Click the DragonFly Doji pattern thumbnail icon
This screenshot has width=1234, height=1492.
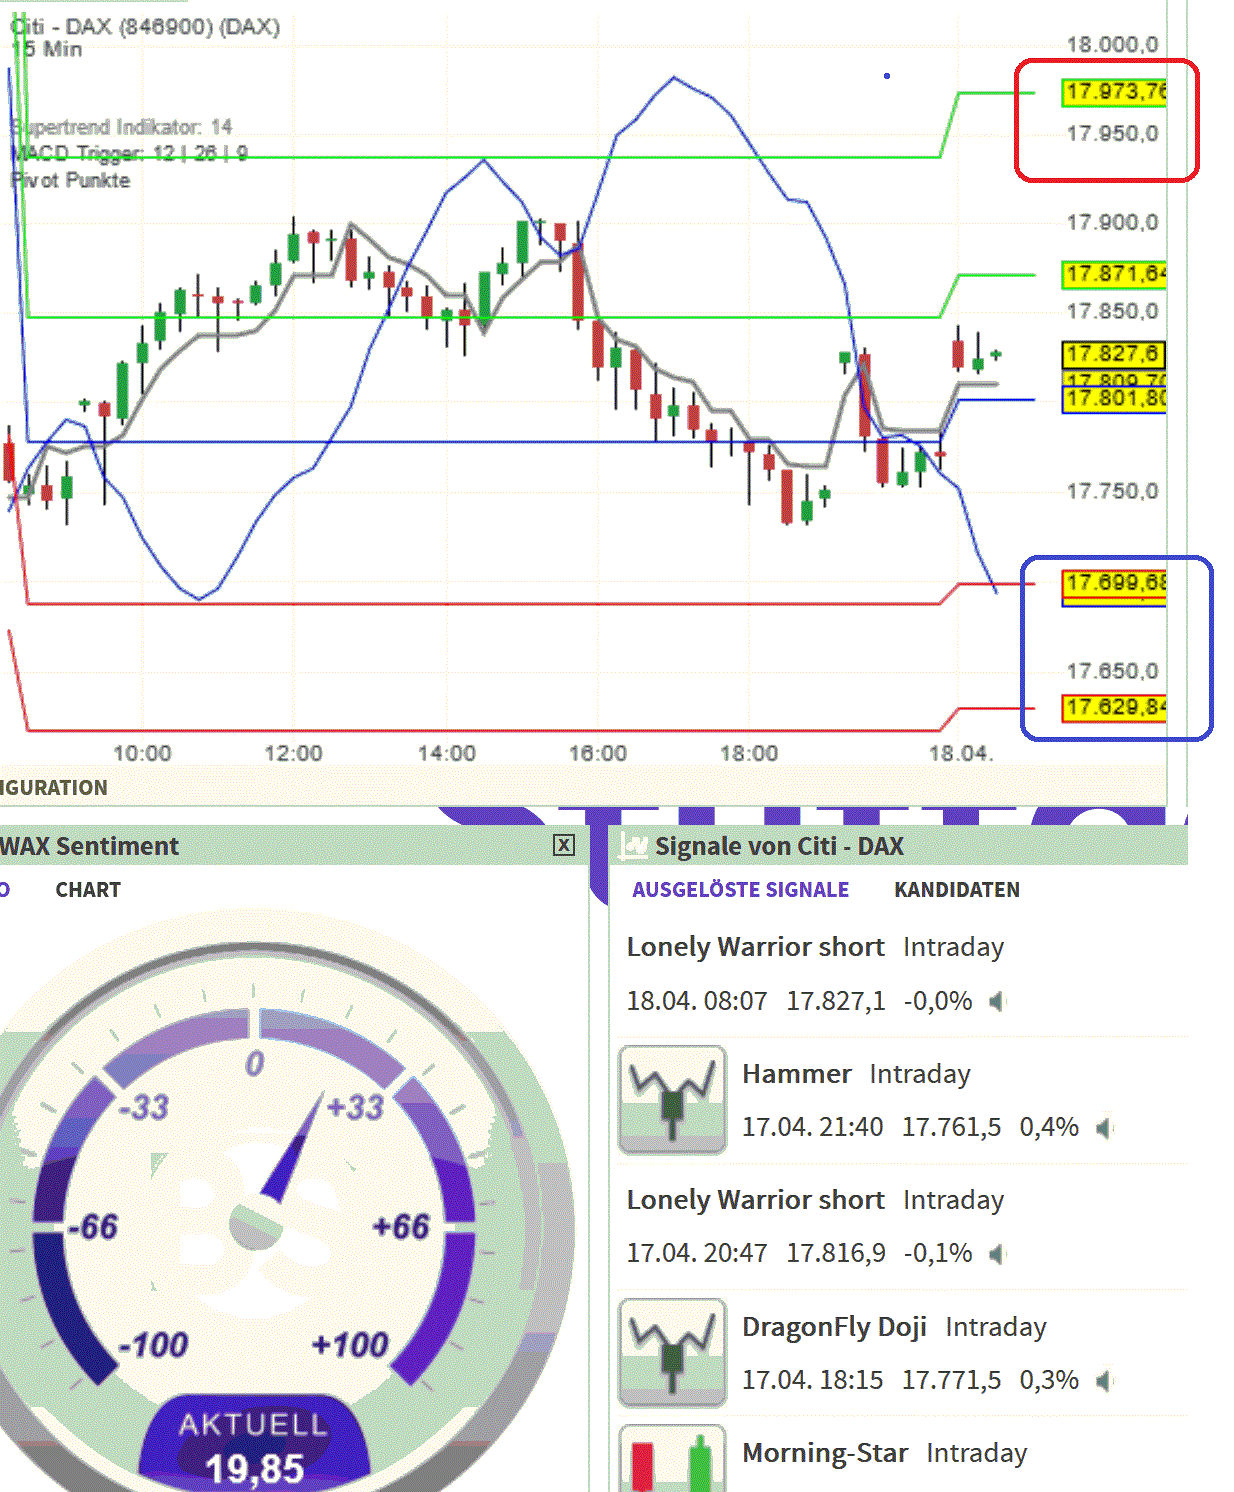click(671, 1352)
